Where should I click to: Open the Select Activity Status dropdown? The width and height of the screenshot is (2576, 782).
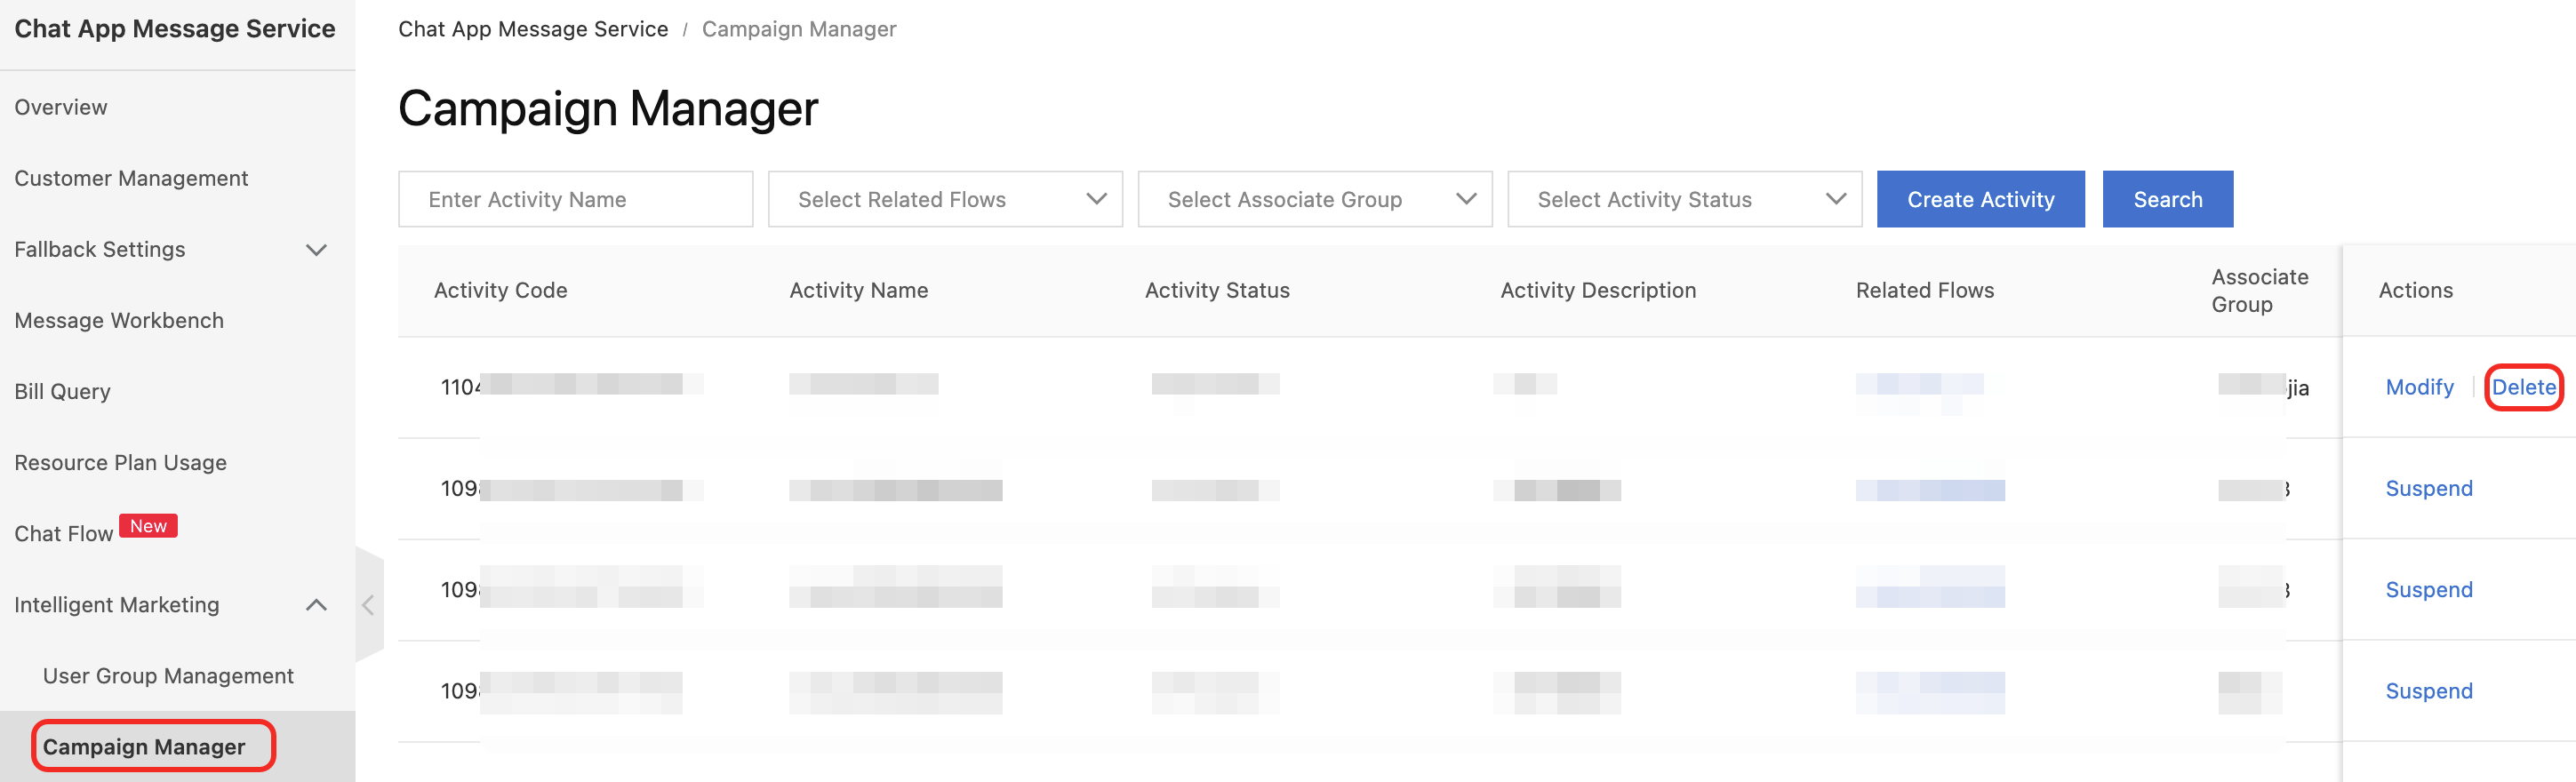[1684, 200]
